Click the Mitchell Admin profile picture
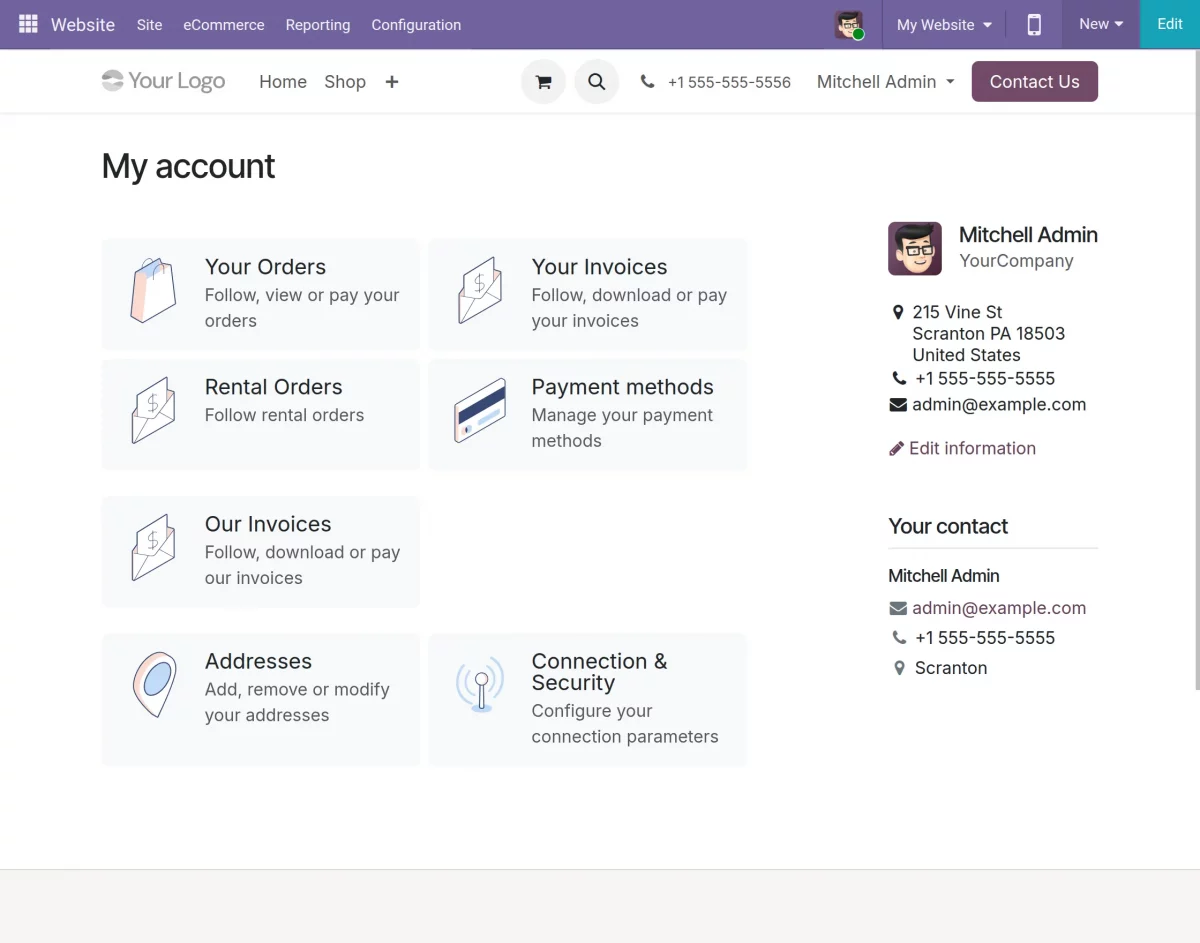Screen dimensions: 1200x943 point(915,249)
